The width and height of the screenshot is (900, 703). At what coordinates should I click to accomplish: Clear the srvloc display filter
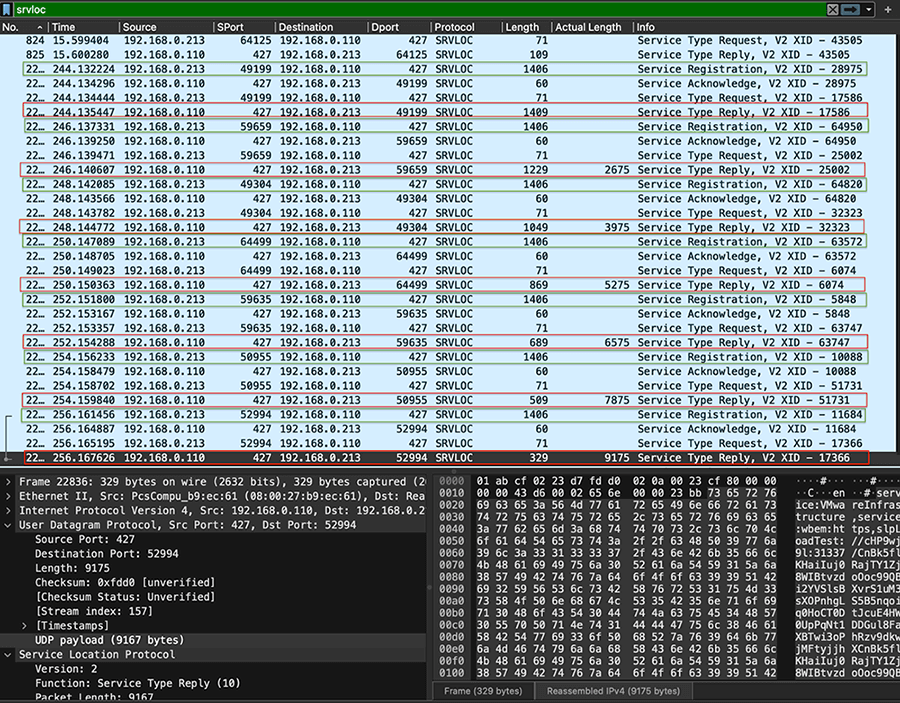coord(835,9)
